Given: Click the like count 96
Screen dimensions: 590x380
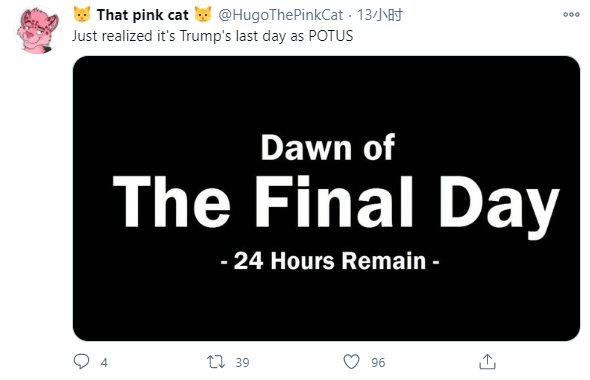Looking at the screenshot, I should point(378,362).
